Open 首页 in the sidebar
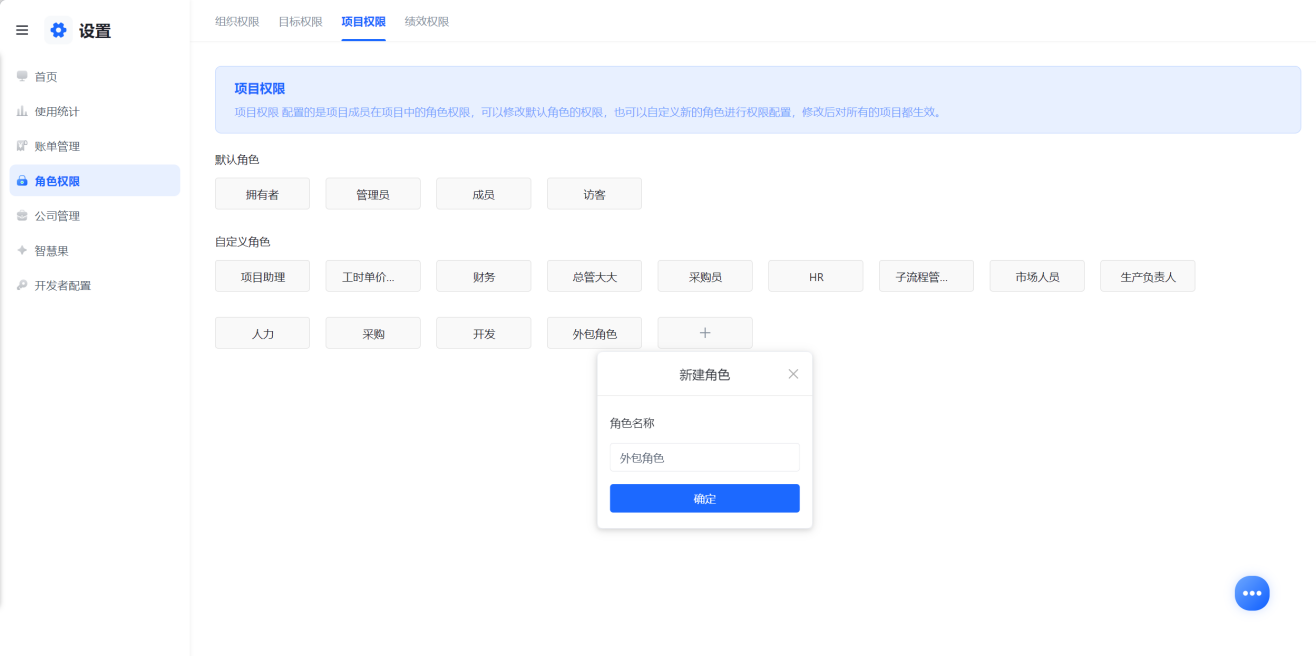 point(94,76)
